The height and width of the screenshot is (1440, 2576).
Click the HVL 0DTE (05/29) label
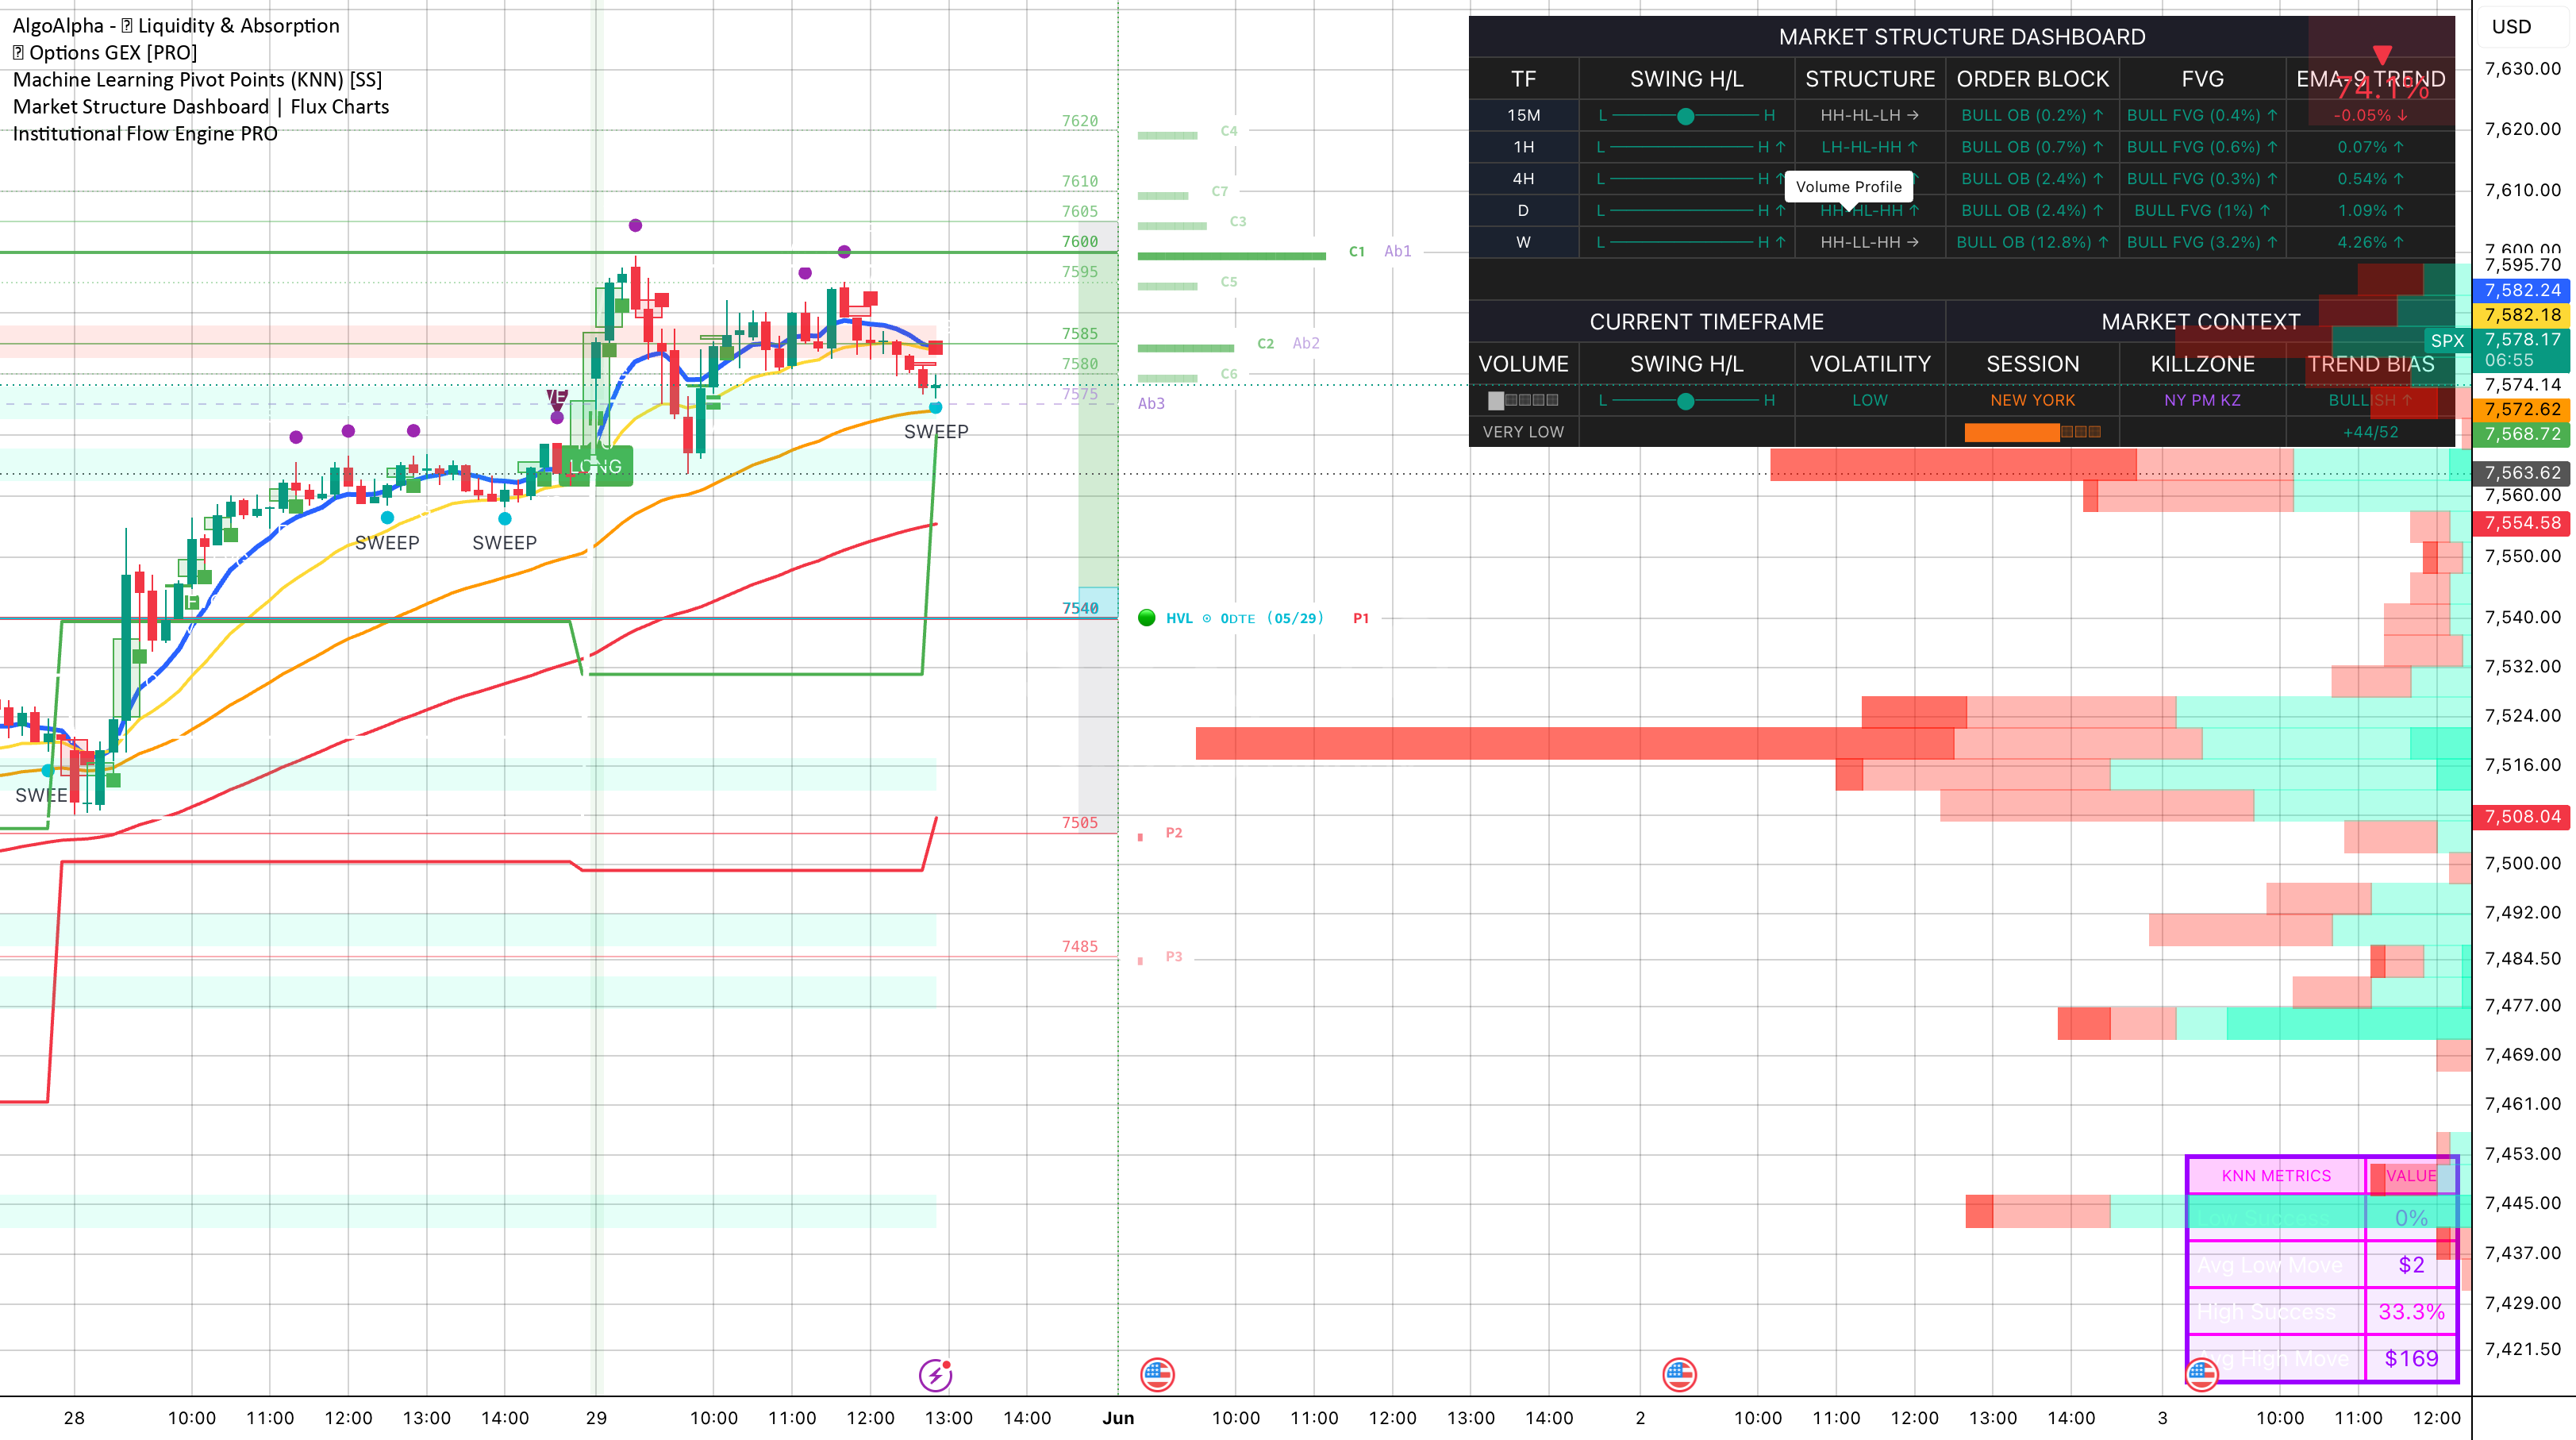point(1245,618)
